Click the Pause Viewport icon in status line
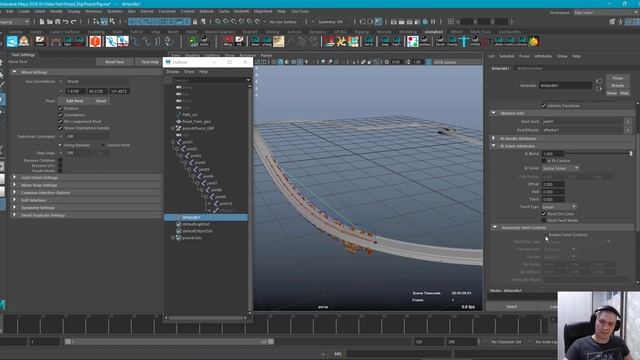The image size is (640, 360). 433,22
